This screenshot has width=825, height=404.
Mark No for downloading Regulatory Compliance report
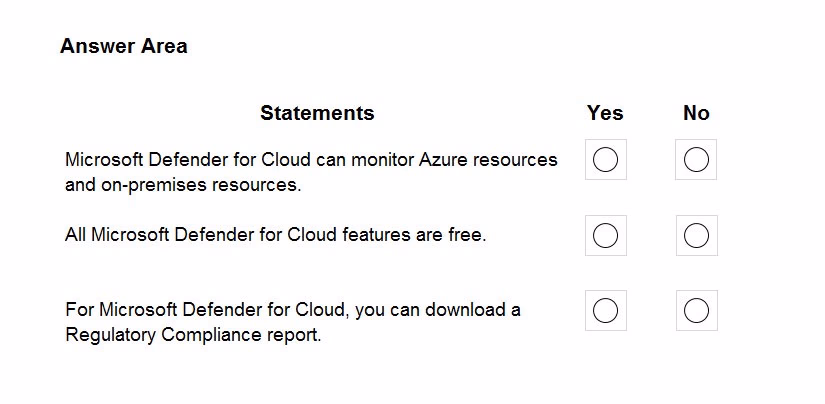[696, 310]
